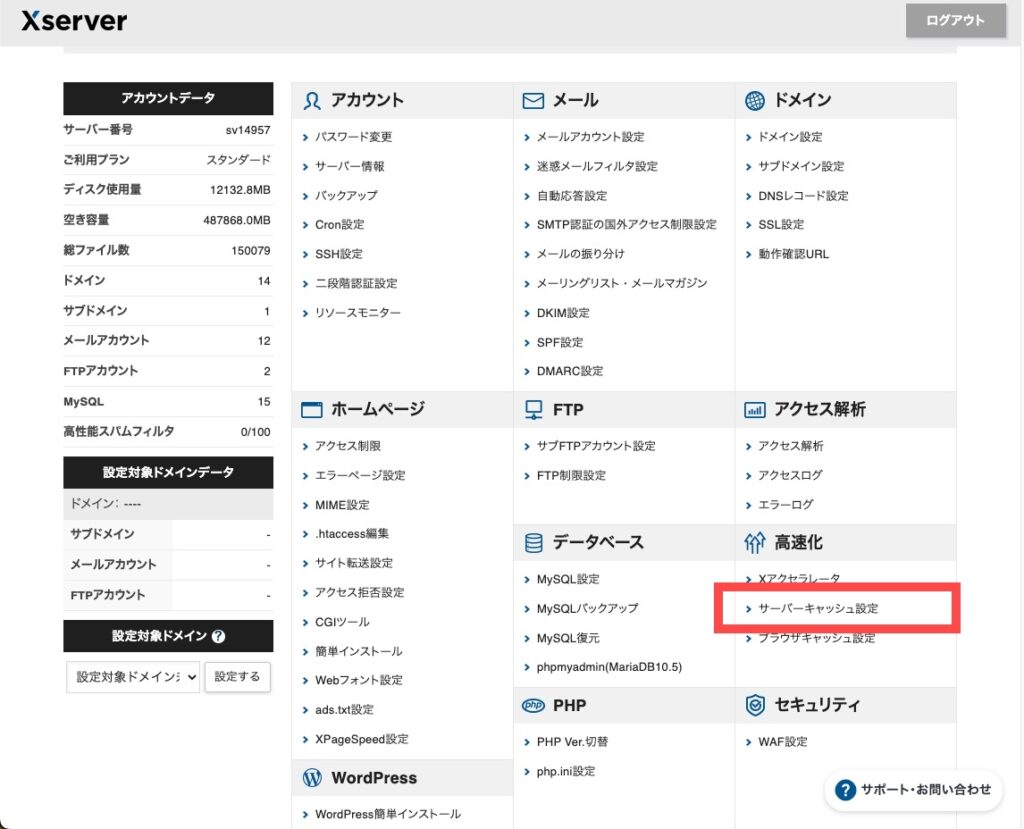
Task: Click the アカウント section person icon
Action: [x=312, y=101]
